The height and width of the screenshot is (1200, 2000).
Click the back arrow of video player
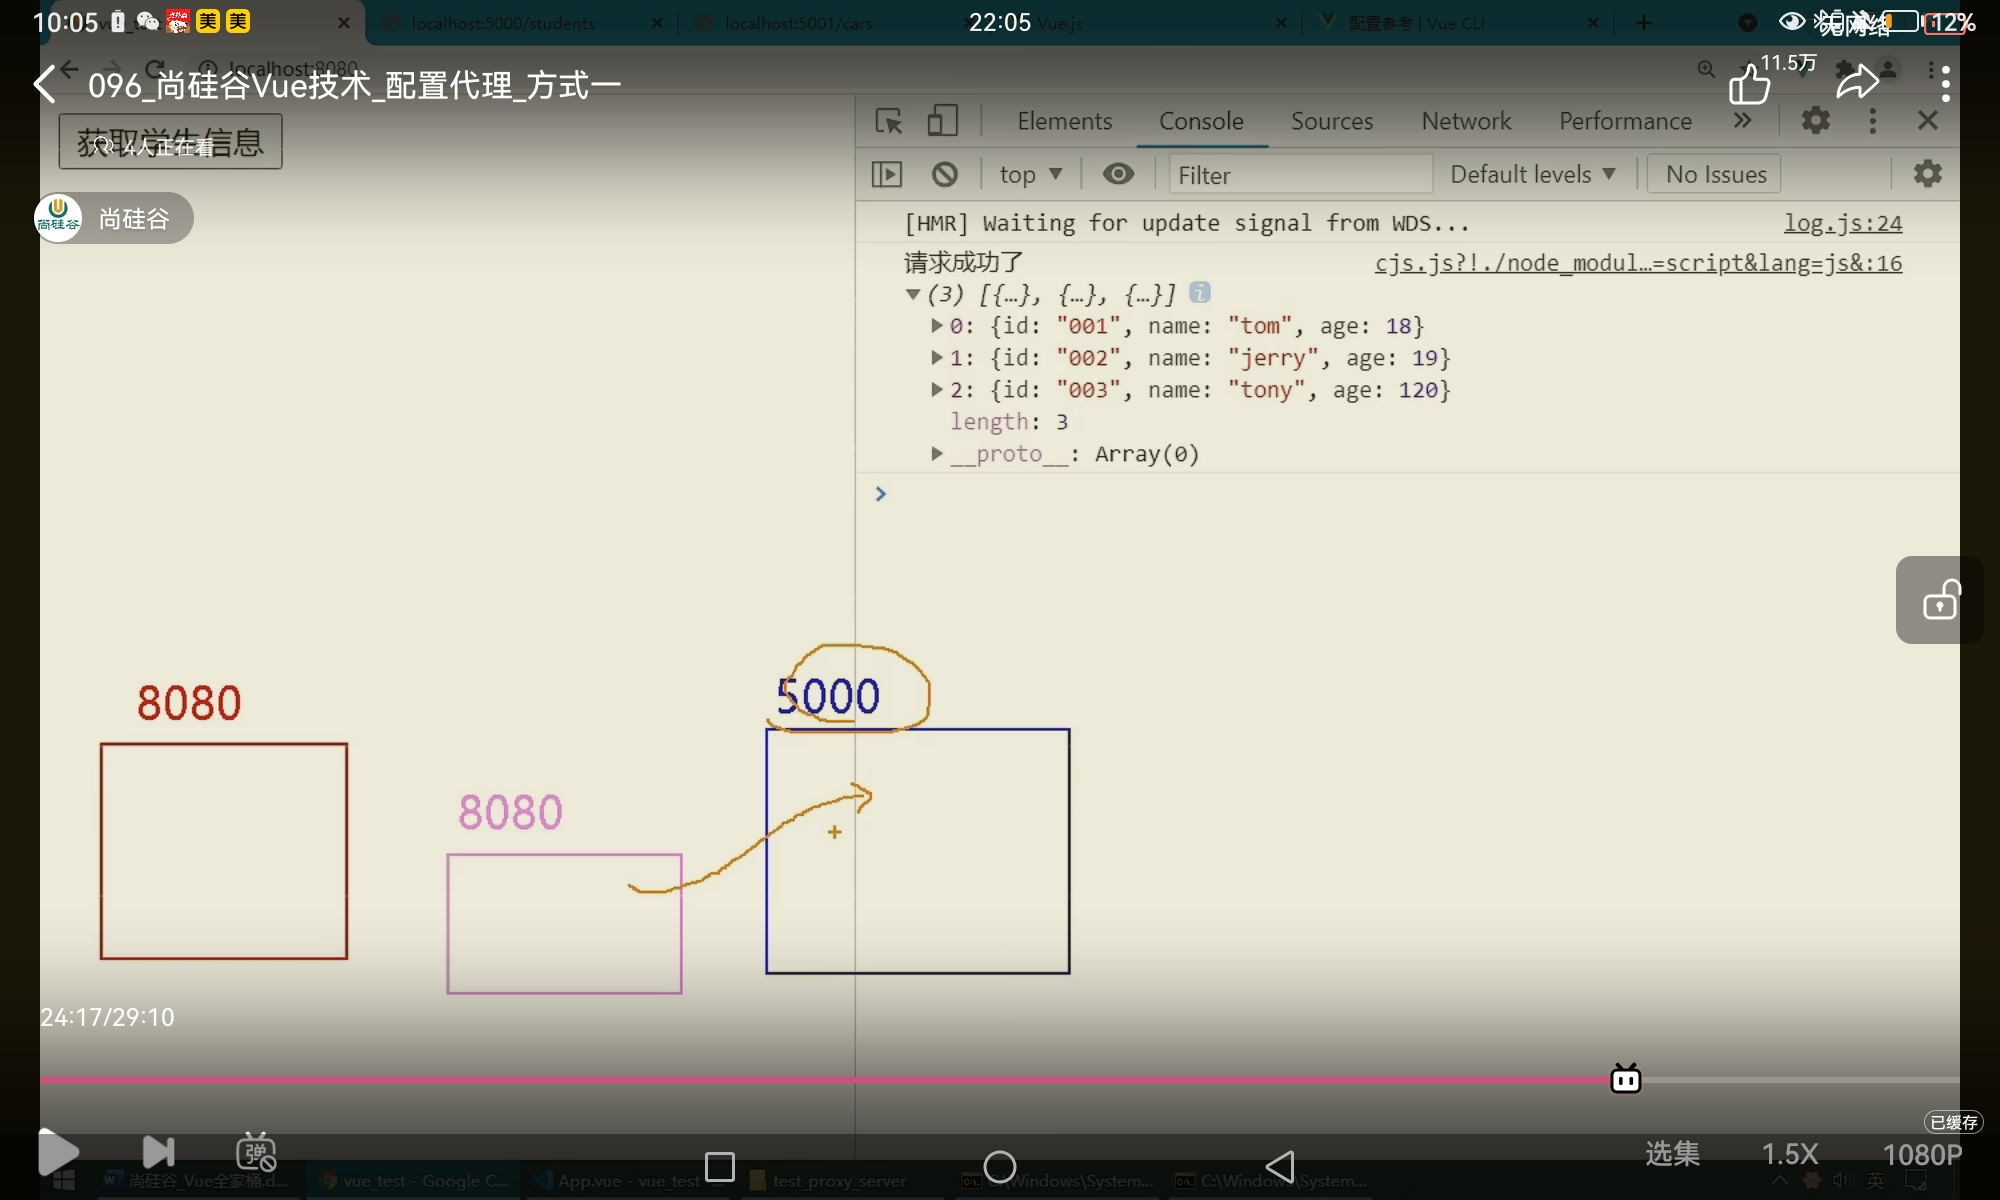(45, 84)
